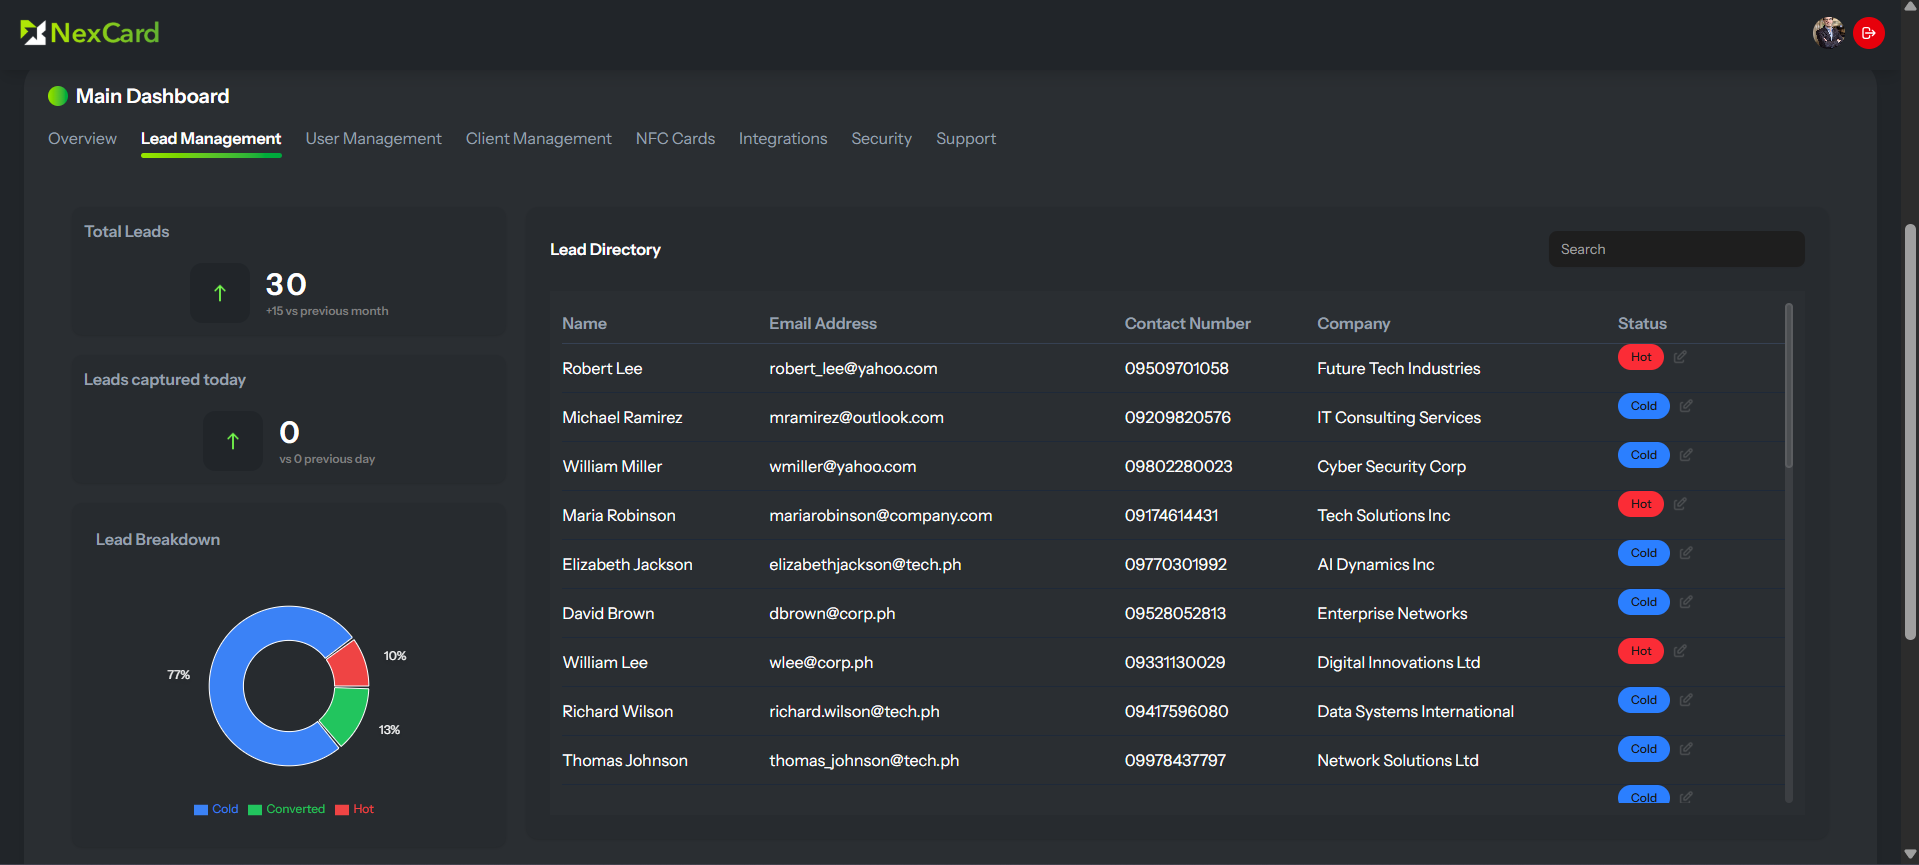This screenshot has height=865, width=1919.
Task: Open the User Management tab
Action: (x=373, y=139)
